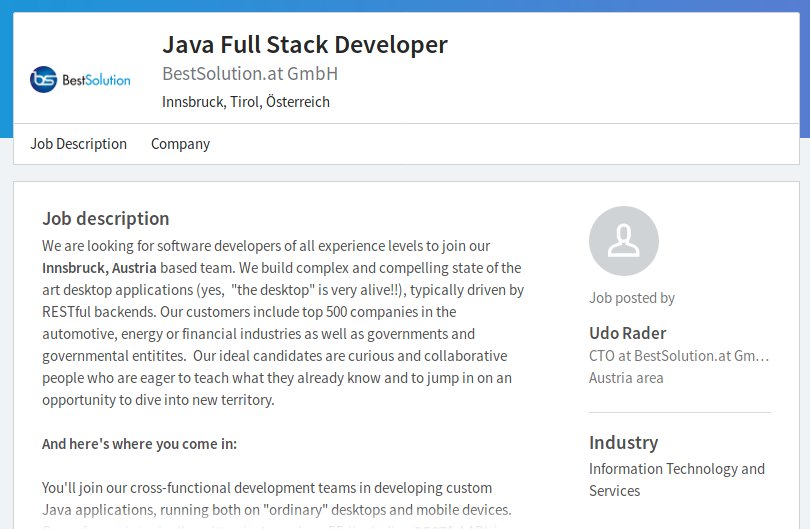This screenshot has width=810, height=529.
Task: Click the line starting 'Java applications, running both'
Action: point(277,510)
